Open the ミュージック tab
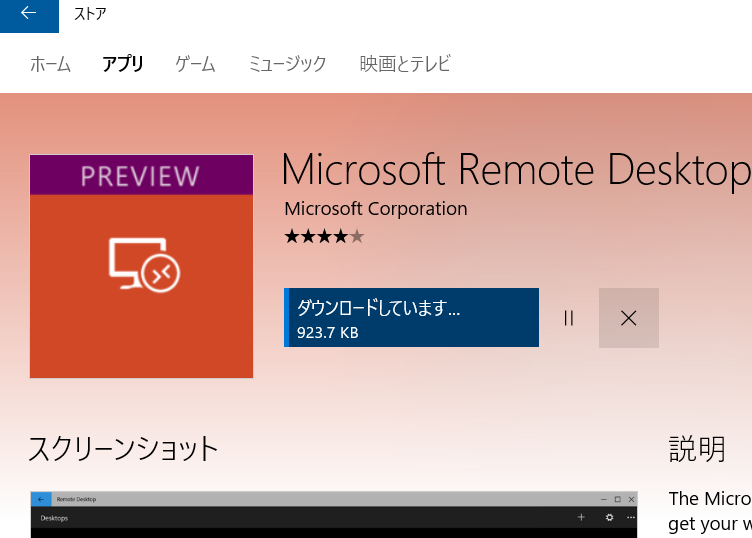Screen dimensions: 752x538 coord(287,64)
